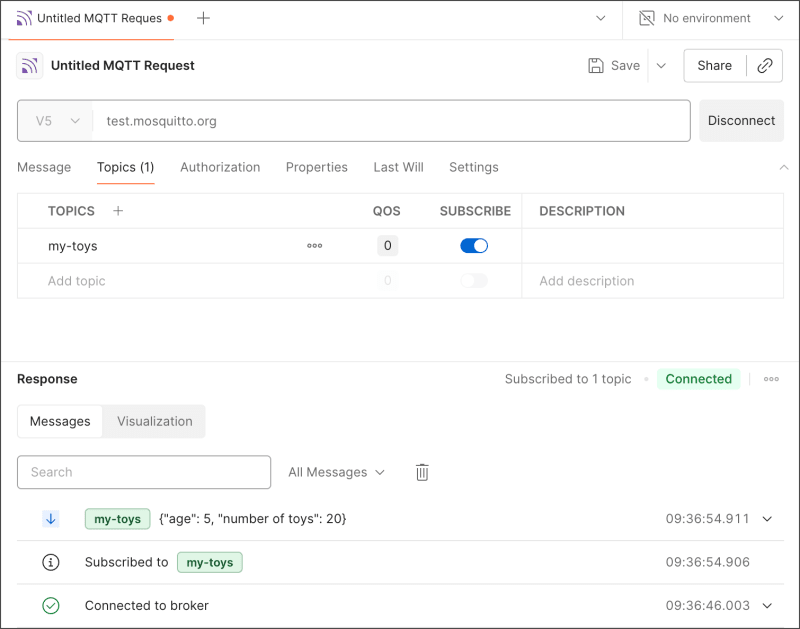Click the info icon on Subscribed row
800x629 pixels.
[x=51, y=562]
